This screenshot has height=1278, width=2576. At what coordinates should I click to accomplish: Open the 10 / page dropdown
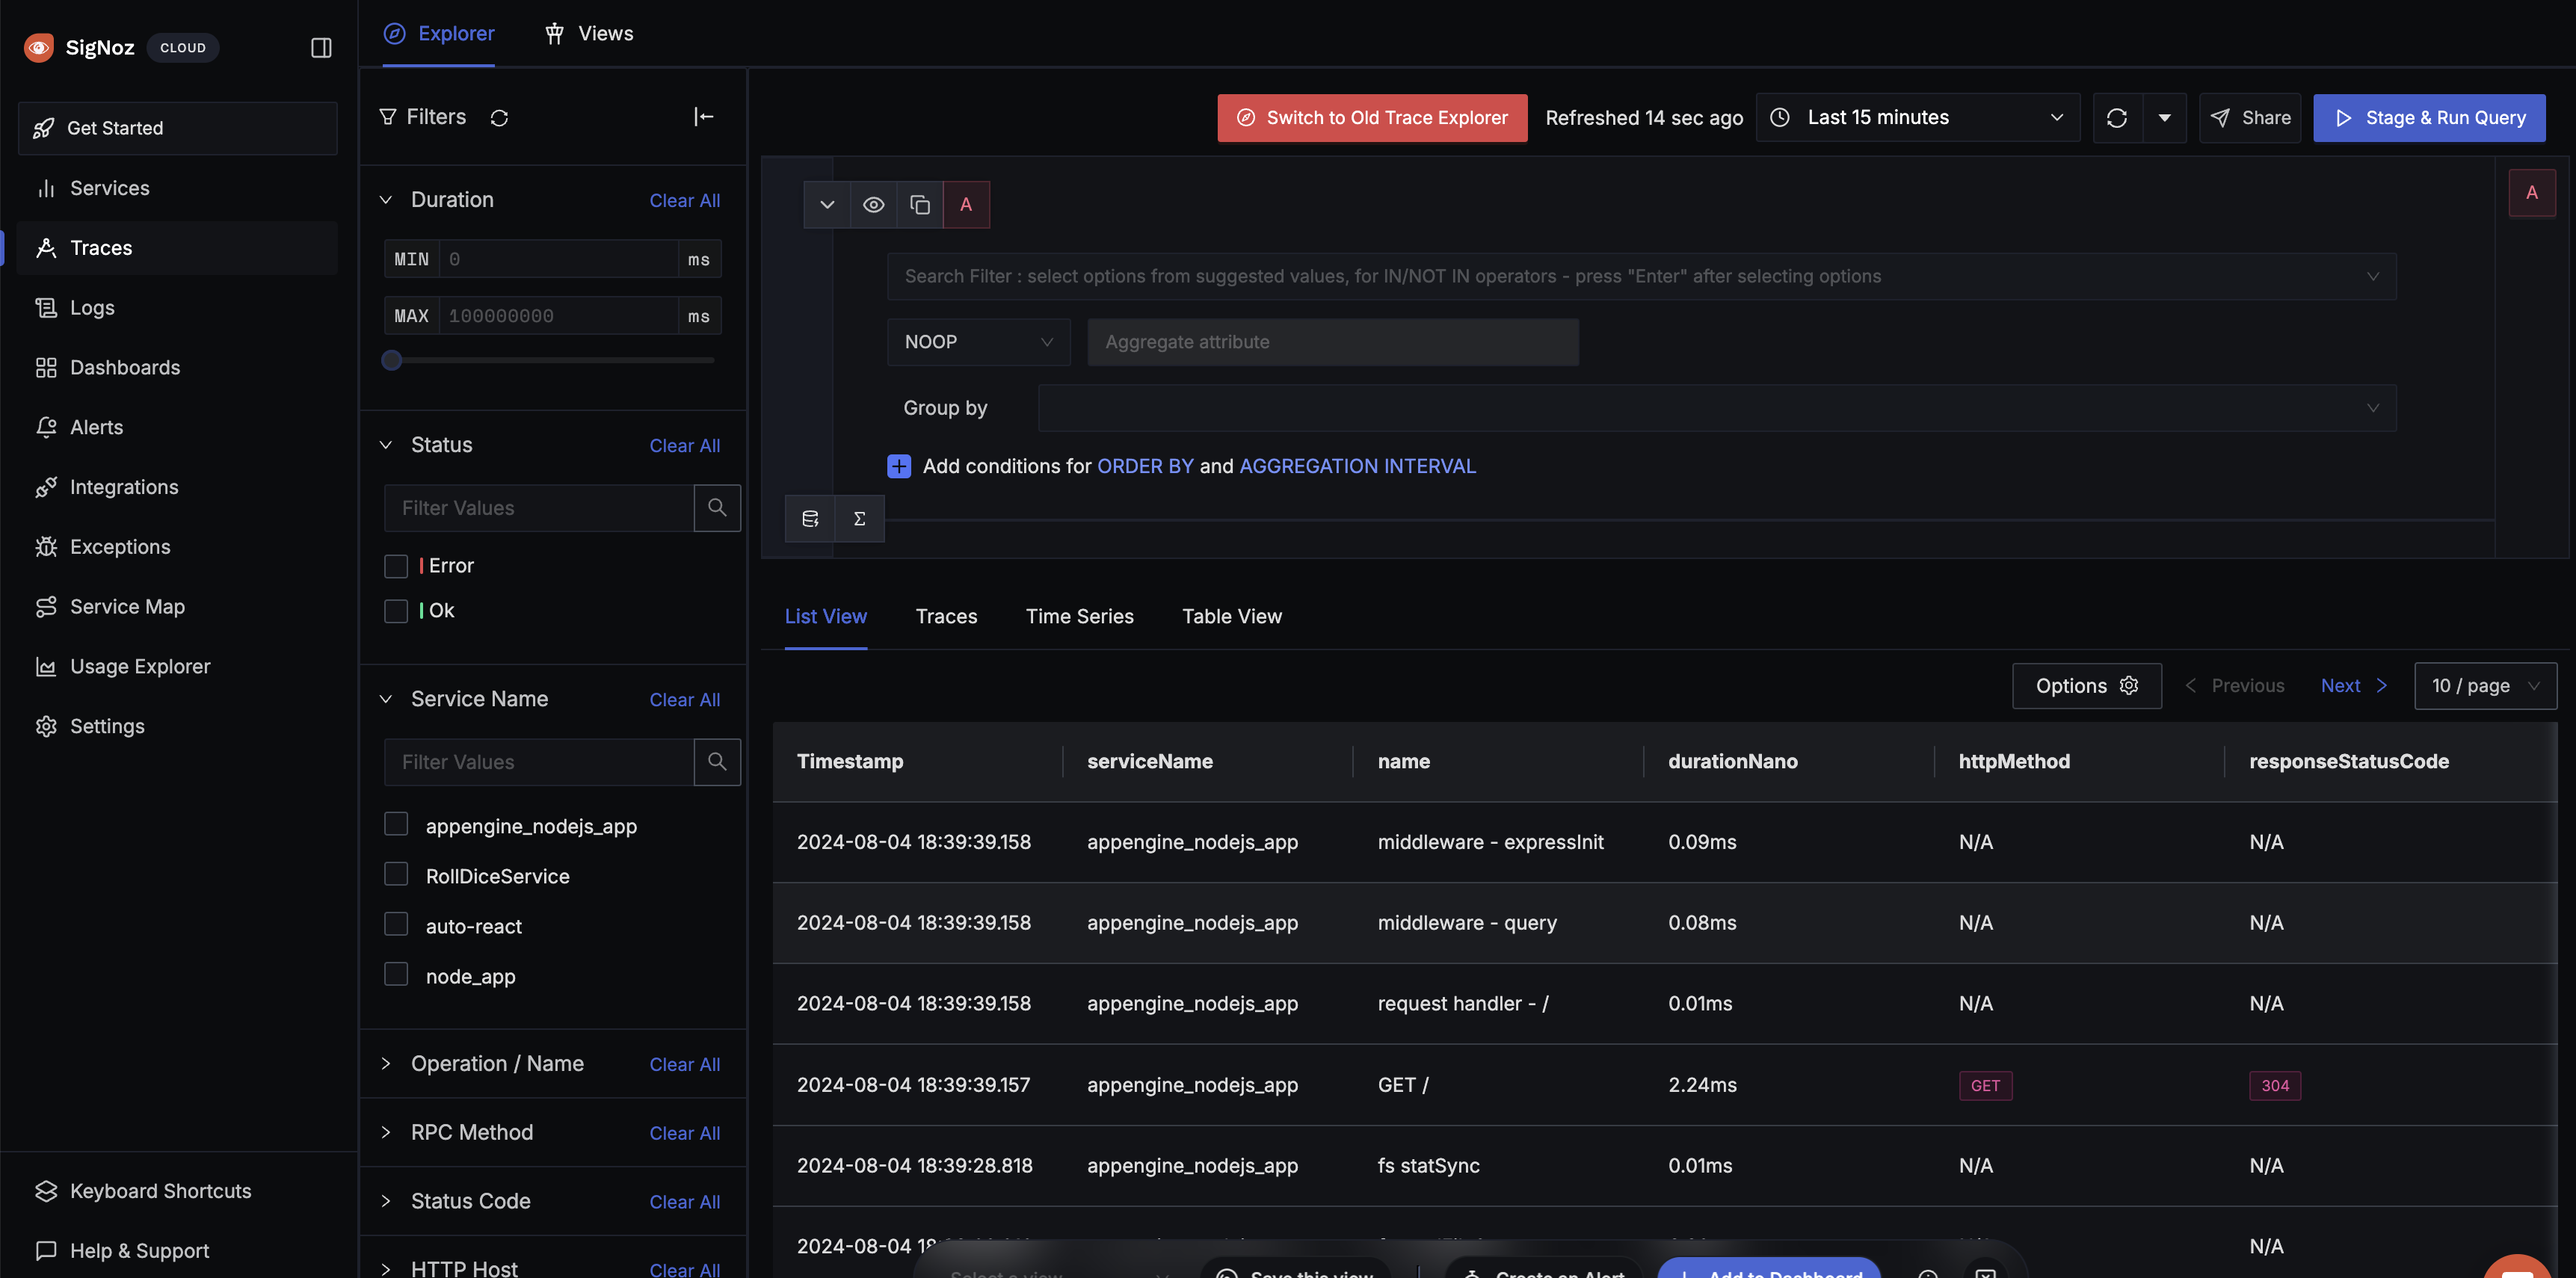pyautogui.click(x=2485, y=686)
